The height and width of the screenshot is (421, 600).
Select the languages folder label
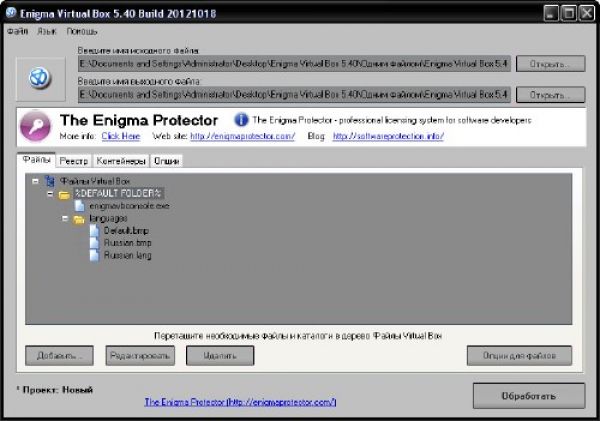click(x=108, y=218)
